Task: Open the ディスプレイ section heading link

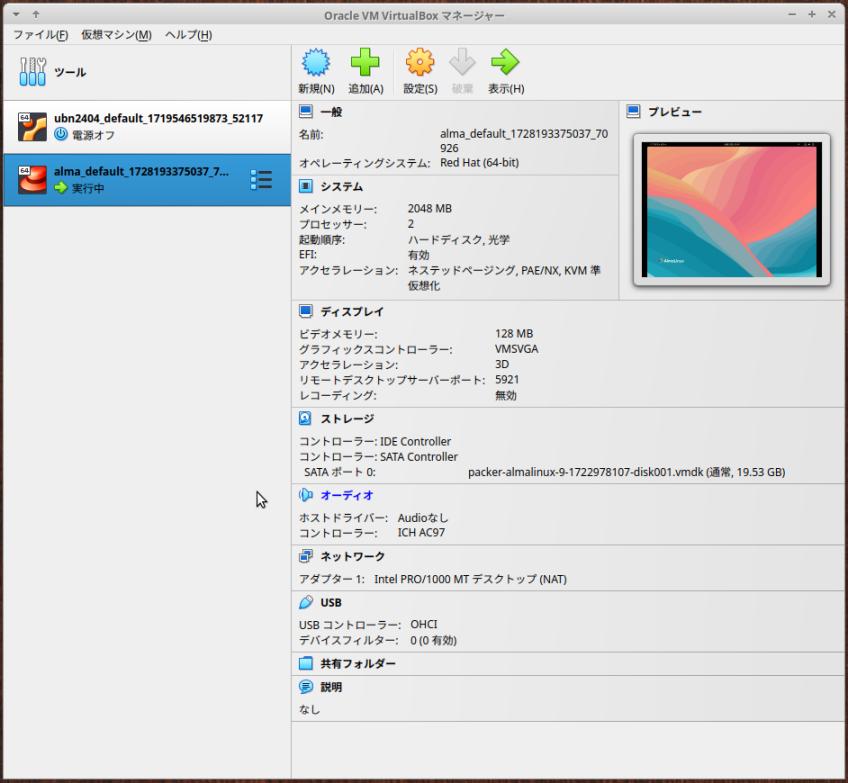Action: pos(352,311)
